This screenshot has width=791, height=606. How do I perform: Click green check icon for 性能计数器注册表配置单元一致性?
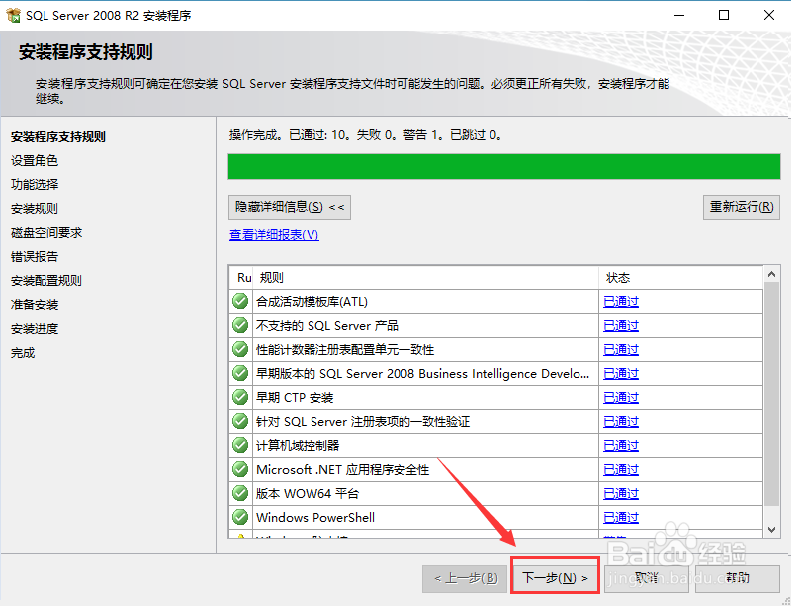[240, 349]
